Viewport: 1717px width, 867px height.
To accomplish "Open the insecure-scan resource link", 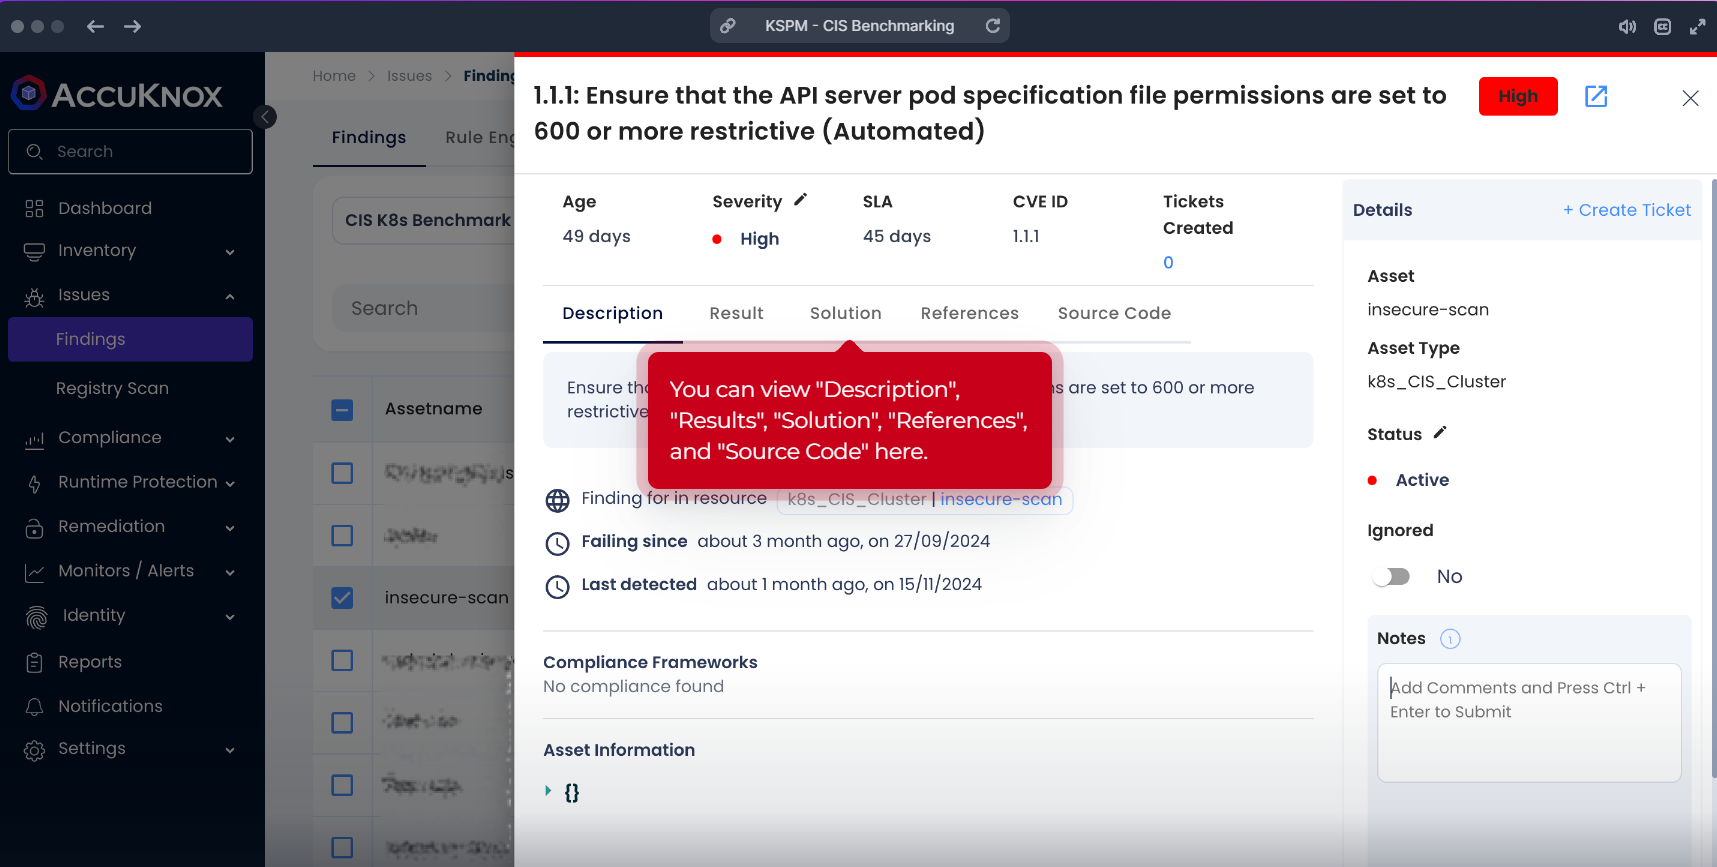I will [x=1001, y=499].
